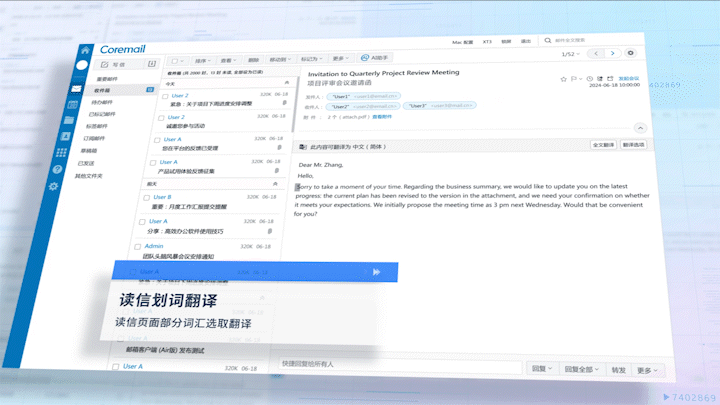The image size is (720, 405).
Task: Open the settings gear in left sidebar
Action: pyautogui.click(x=55, y=186)
